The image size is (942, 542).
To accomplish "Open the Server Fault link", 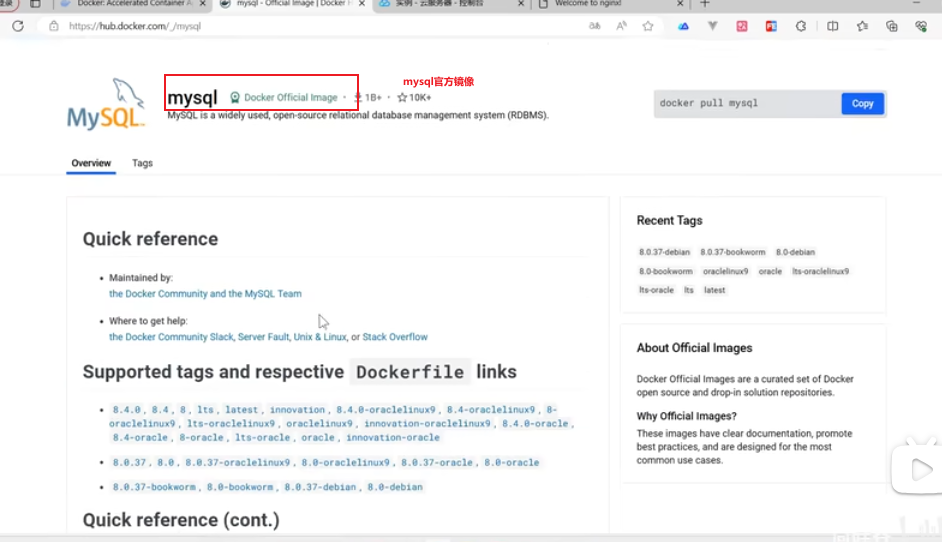I will (x=263, y=337).
